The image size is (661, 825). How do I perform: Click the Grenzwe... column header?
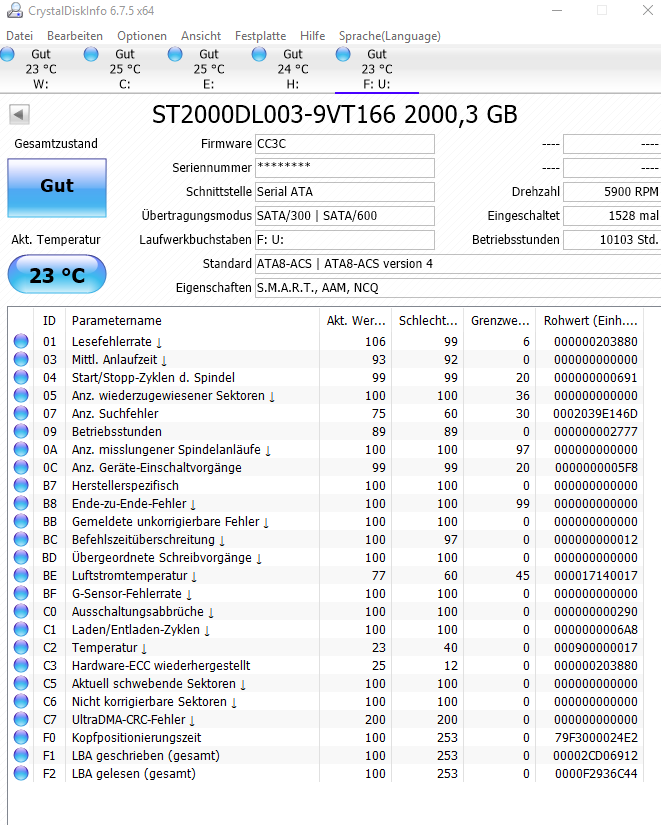pos(499,320)
